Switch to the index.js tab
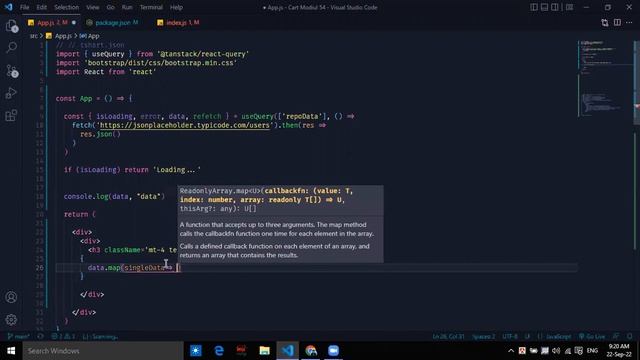The image size is (640, 360). point(178,23)
